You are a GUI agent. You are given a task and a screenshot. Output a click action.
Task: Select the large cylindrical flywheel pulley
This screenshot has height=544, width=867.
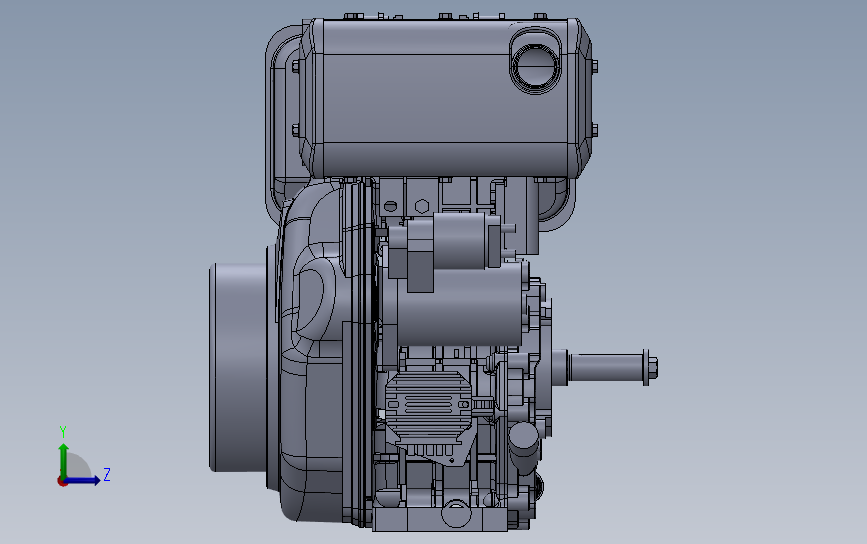238,368
